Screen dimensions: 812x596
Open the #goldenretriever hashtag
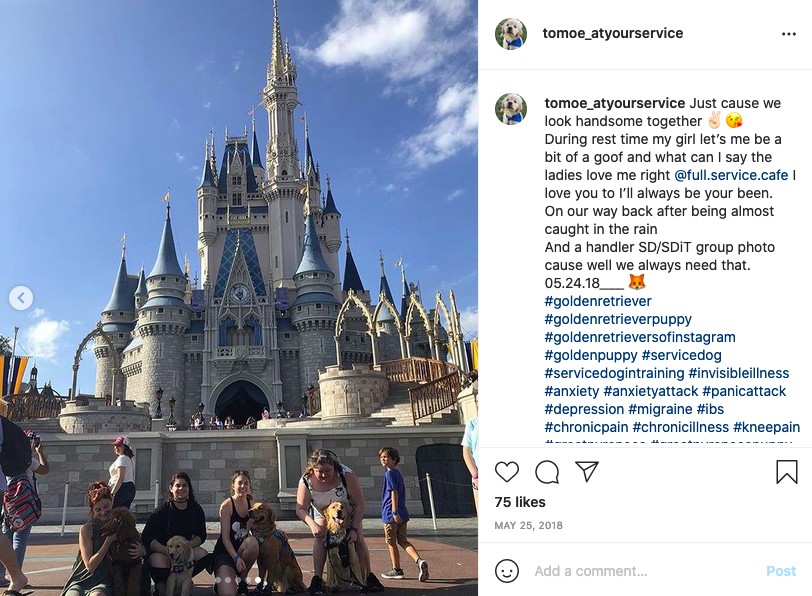tap(598, 301)
